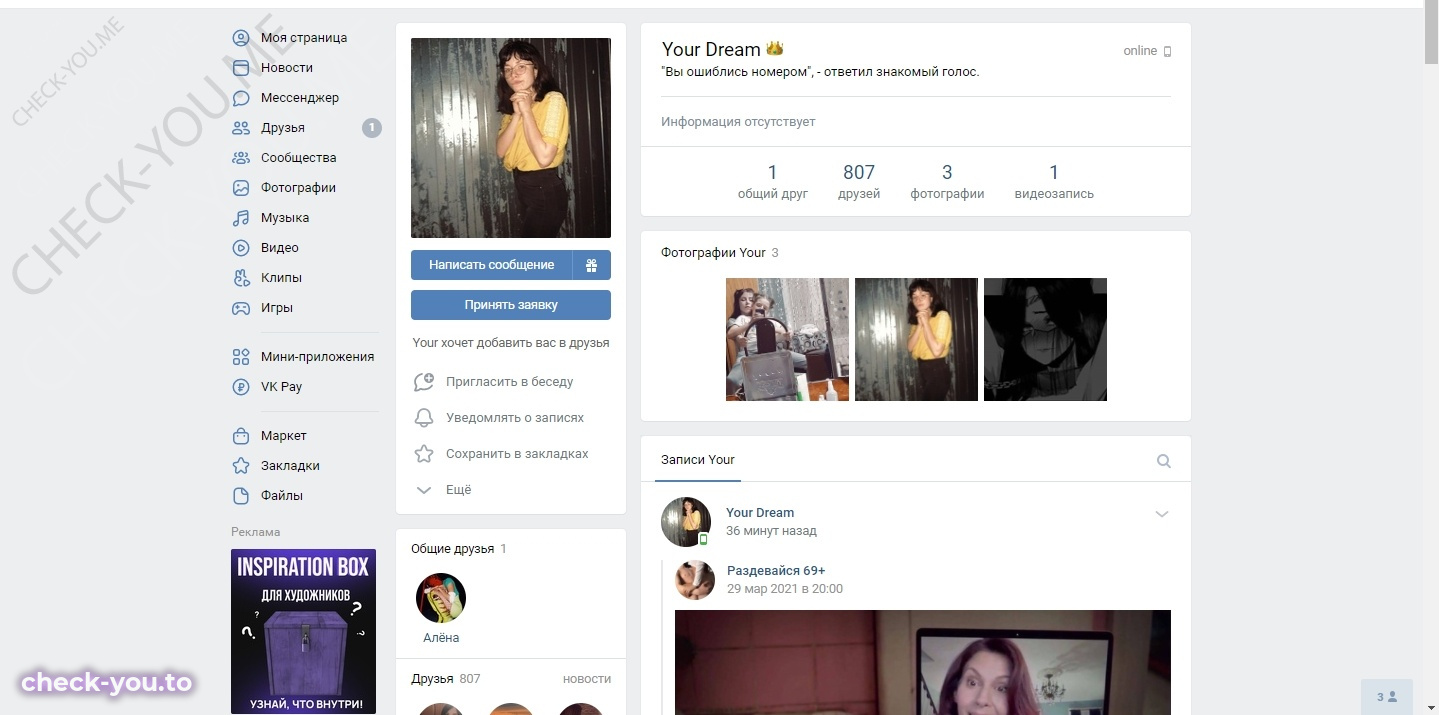This screenshot has height=715, width=1439.
Task: Click the friend request badge showing 1
Action: (x=372, y=128)
